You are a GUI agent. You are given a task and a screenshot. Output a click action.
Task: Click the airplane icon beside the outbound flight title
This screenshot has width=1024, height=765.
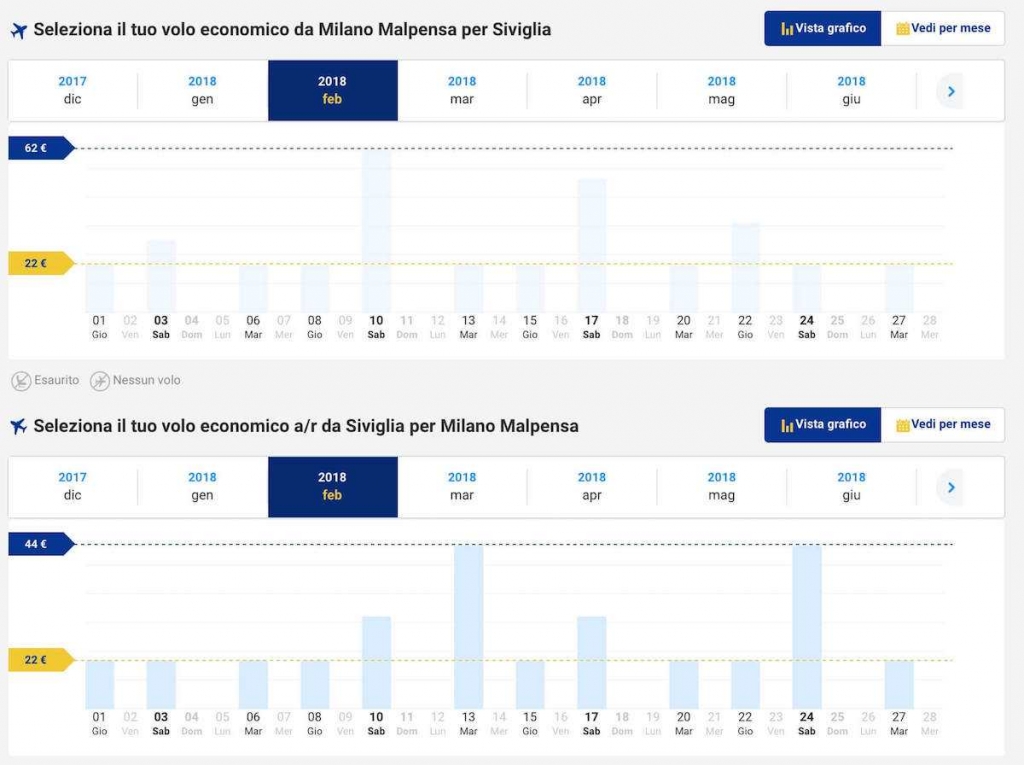point(18,30)
